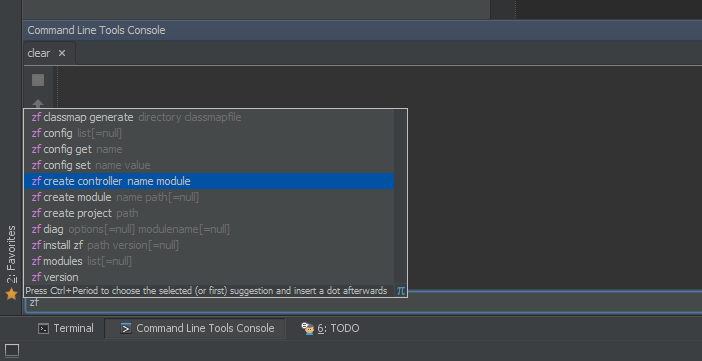Open the 2: Favorites side panel

11,263
